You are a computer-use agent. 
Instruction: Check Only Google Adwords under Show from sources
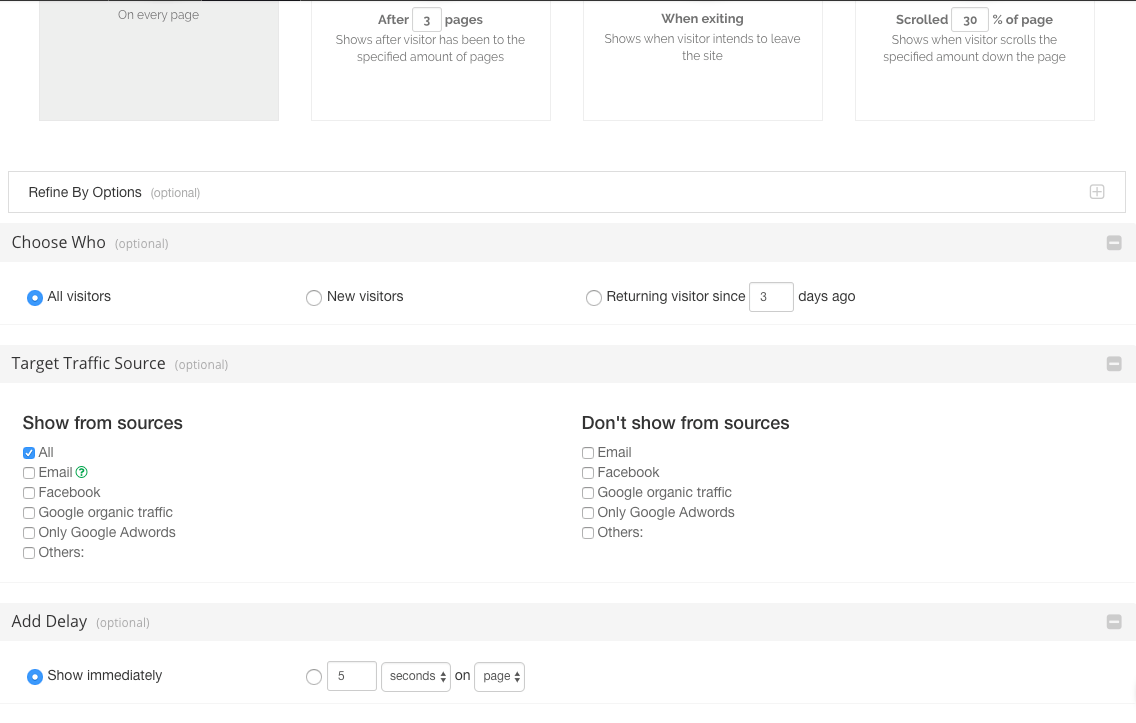point(29,533)
